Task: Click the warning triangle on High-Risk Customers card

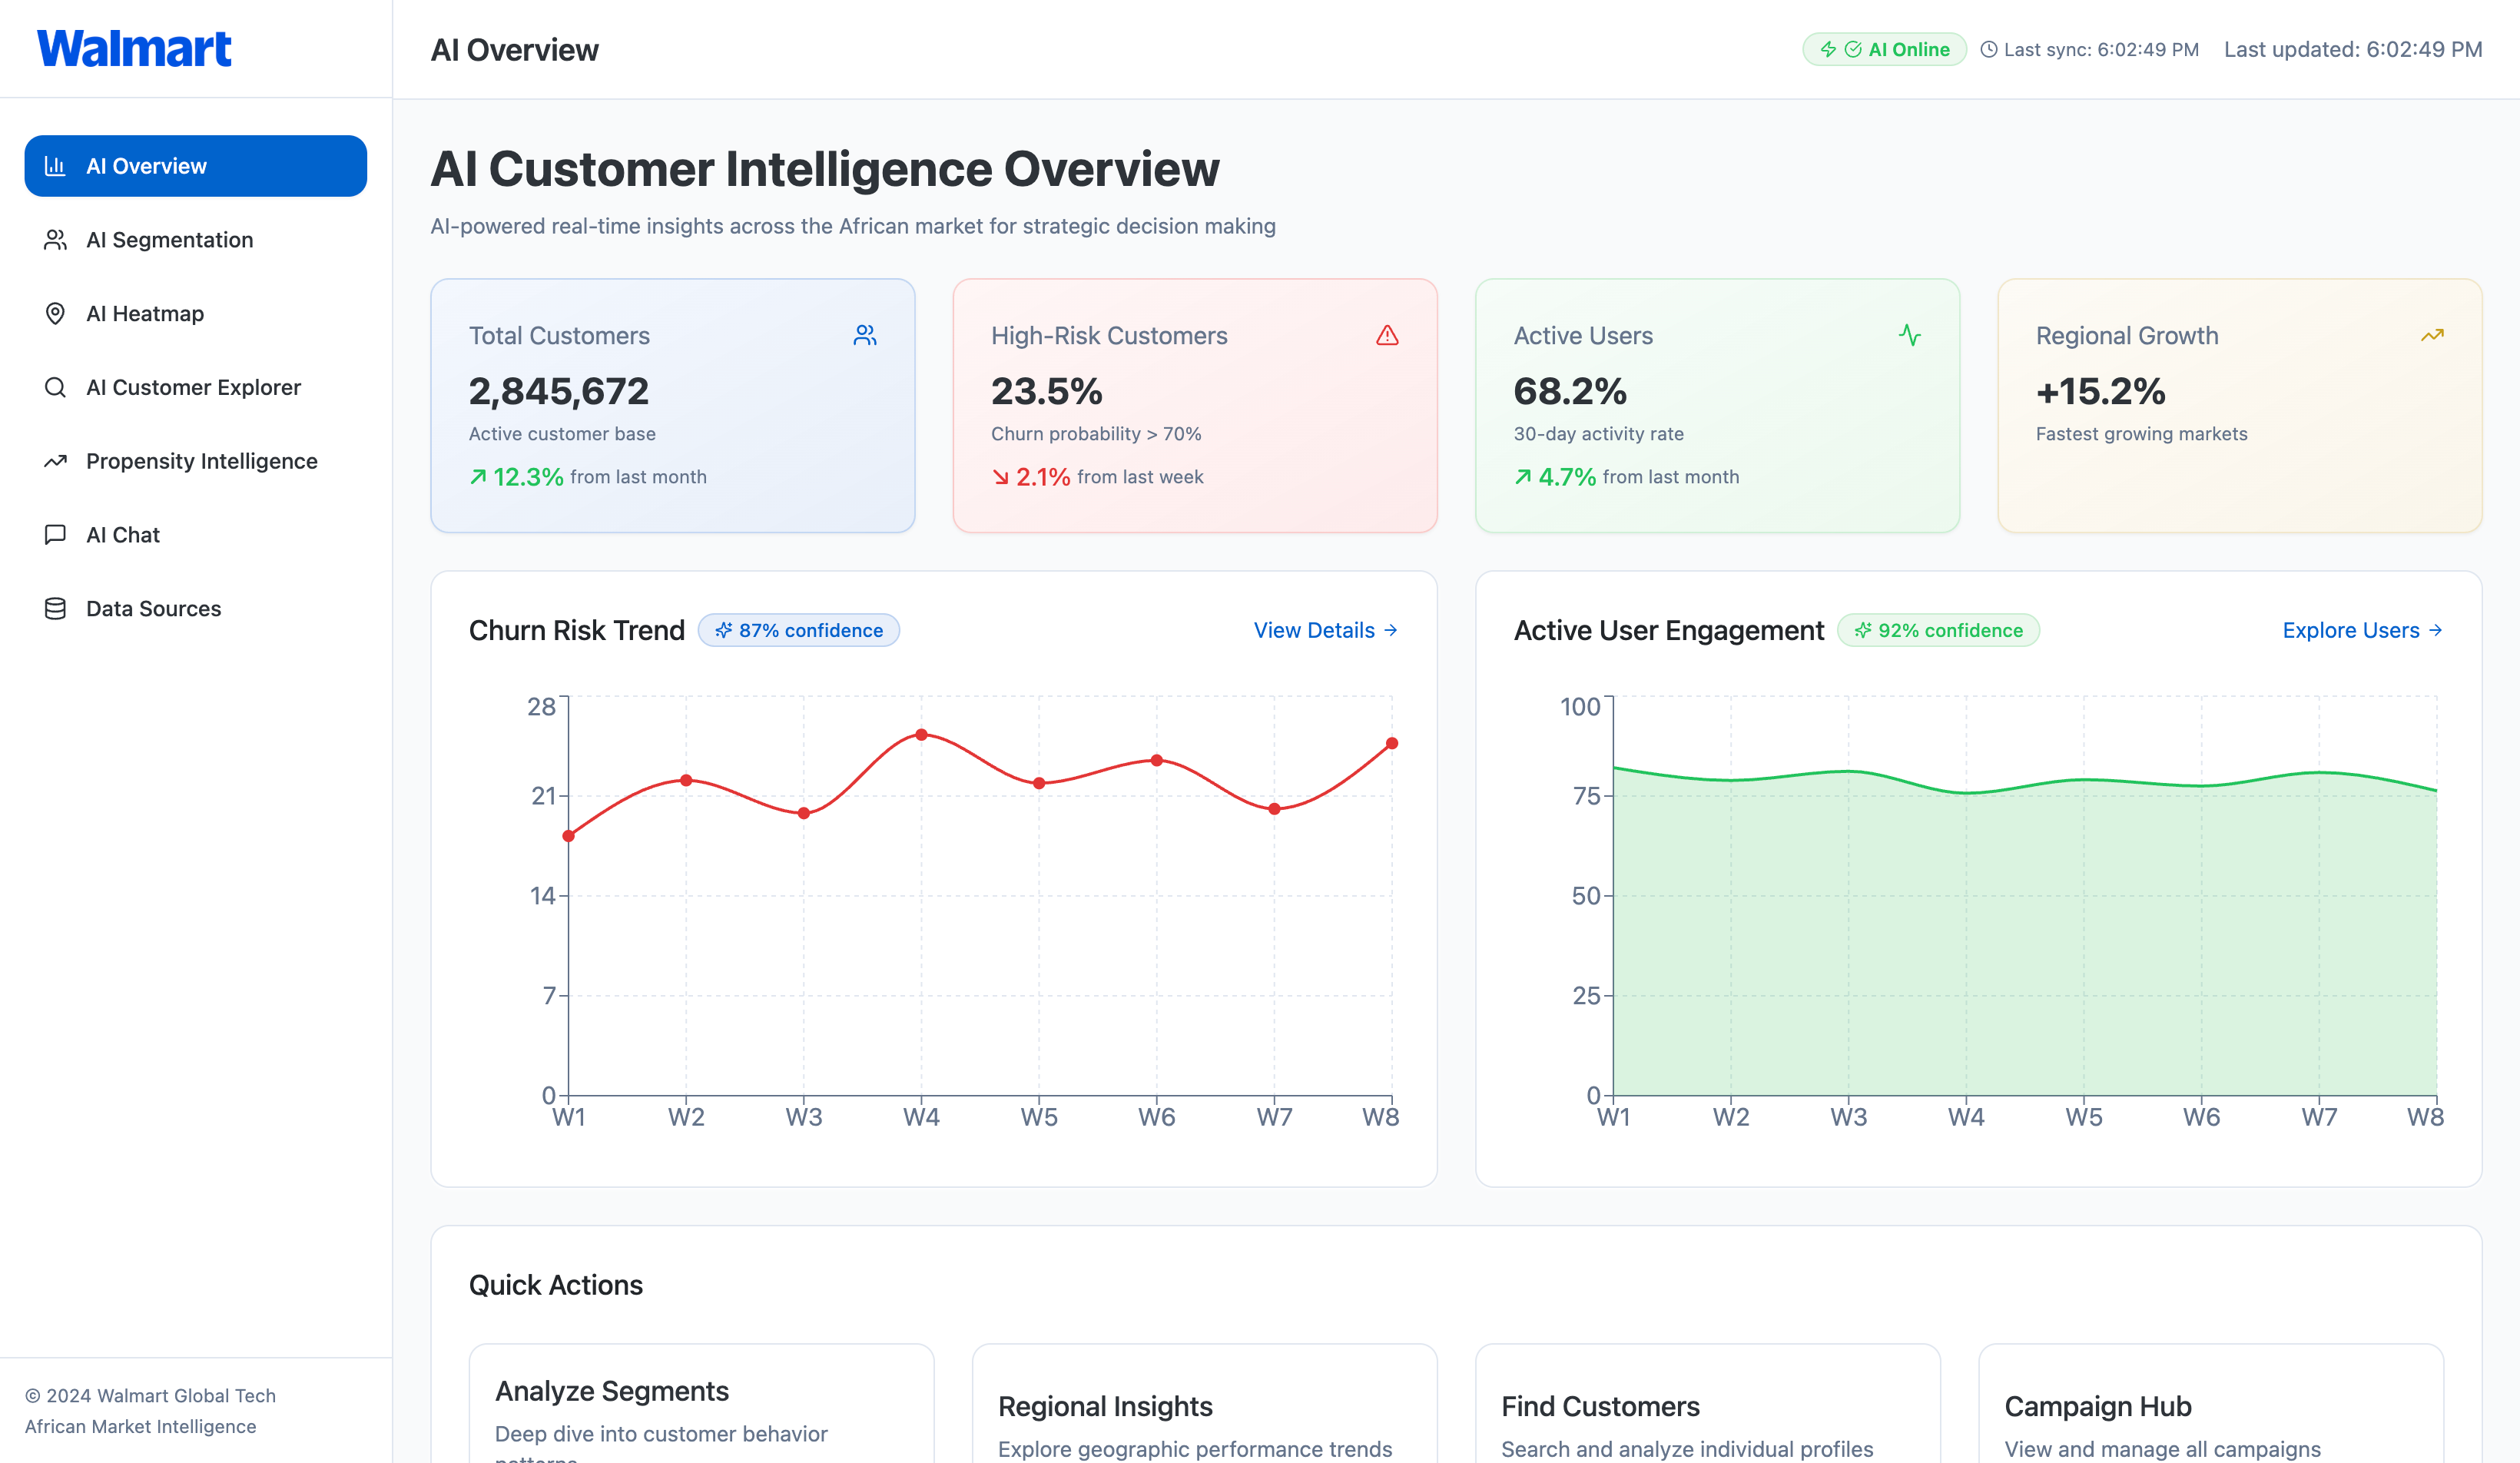Action: coord(1387,335)
